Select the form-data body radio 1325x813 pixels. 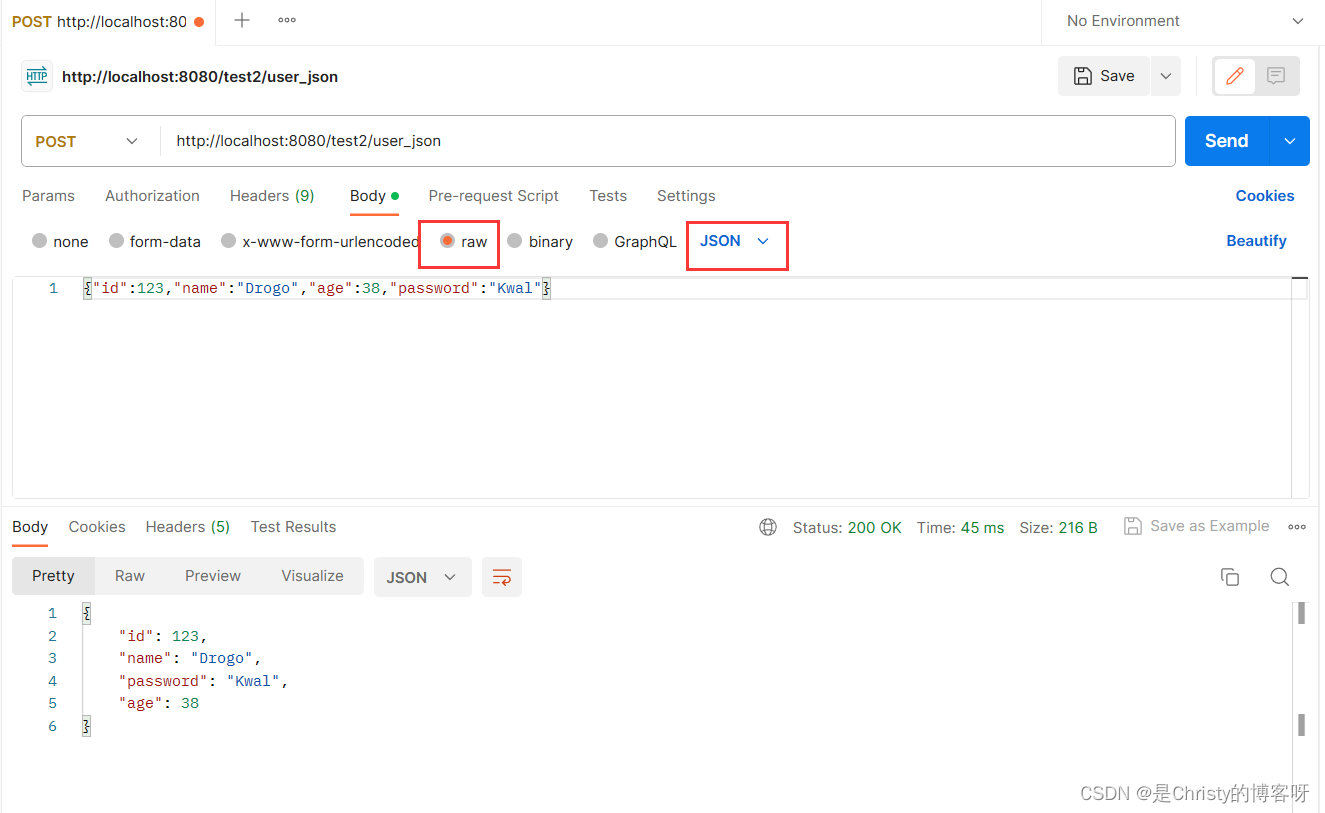click(x=116, y=240)
